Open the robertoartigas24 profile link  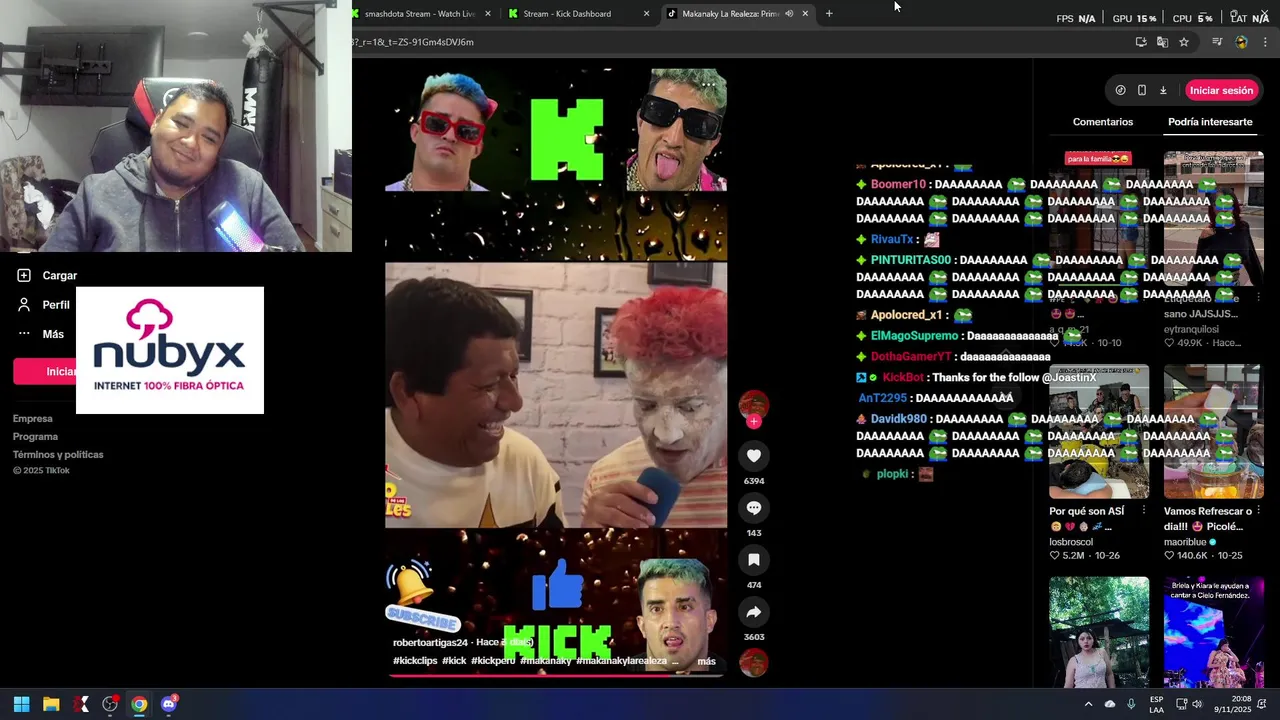click(430, 643)
